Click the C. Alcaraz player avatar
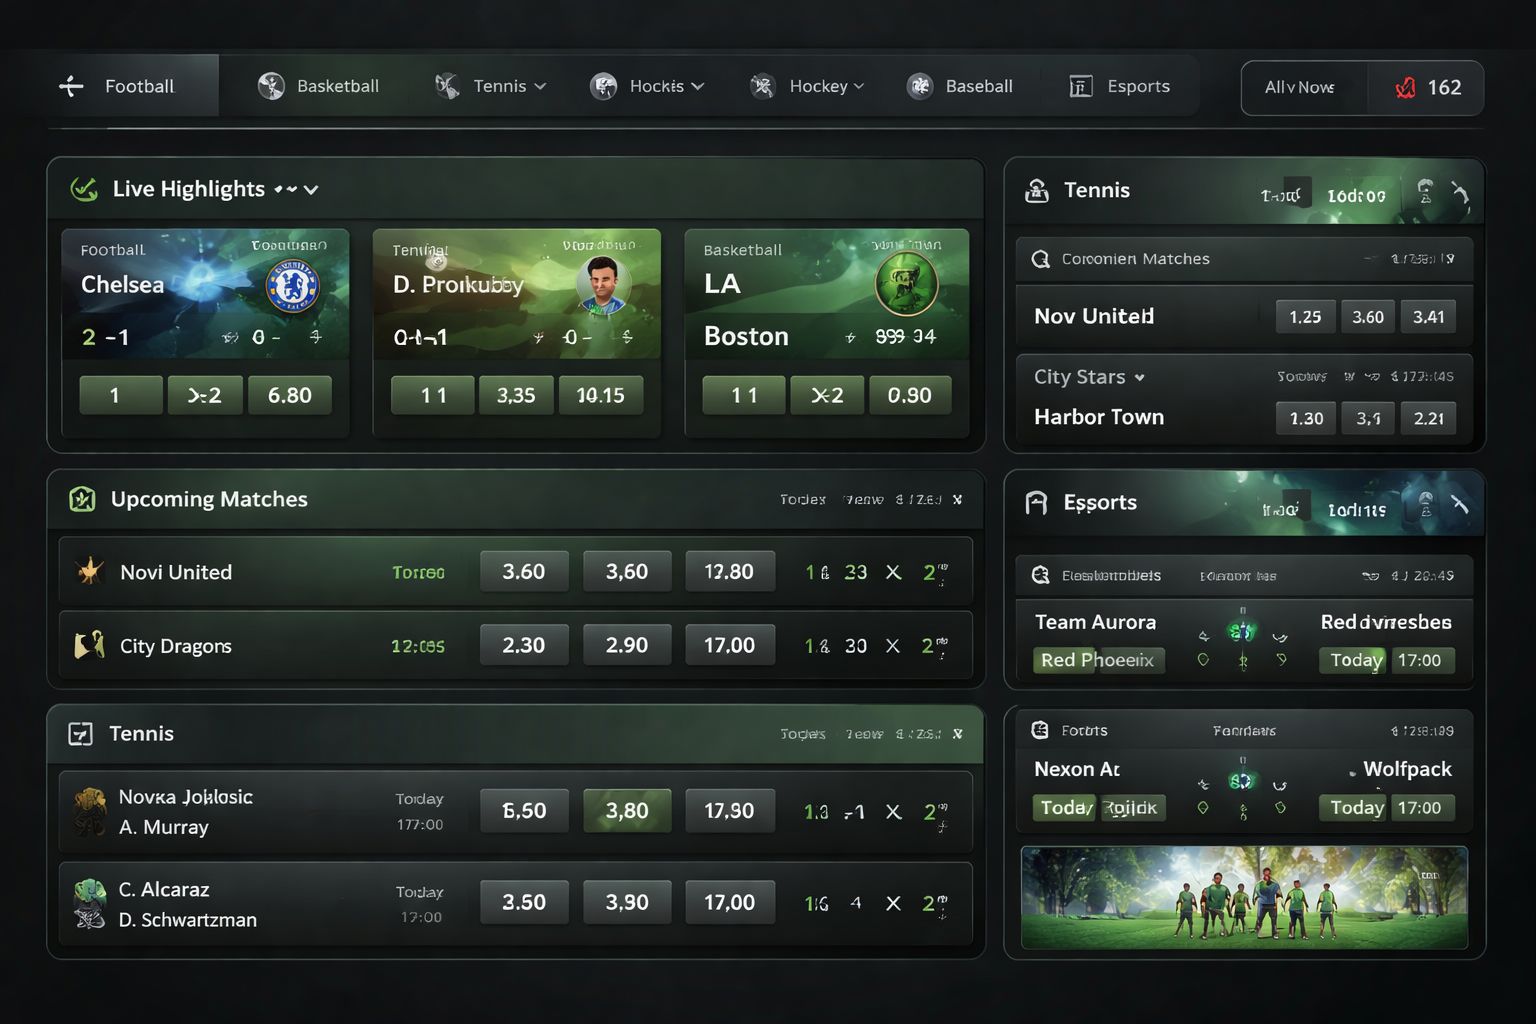The width and height of the screenshot is (1536, 1024). 90,904
